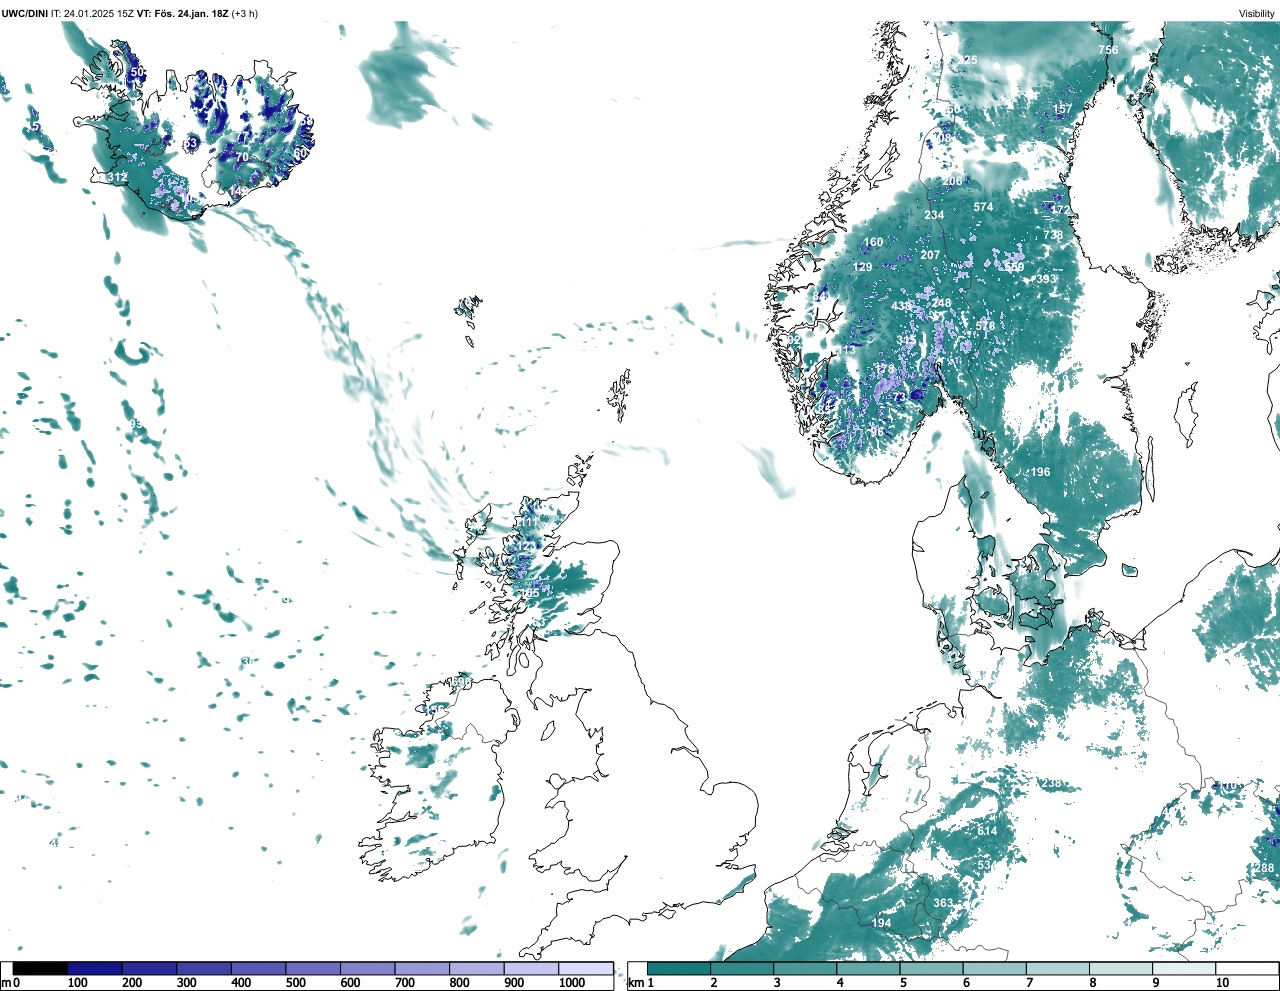Pick the 4–5 km legend color block
The width and height of the screenshot is (1280, 991).
coord(868,968)
